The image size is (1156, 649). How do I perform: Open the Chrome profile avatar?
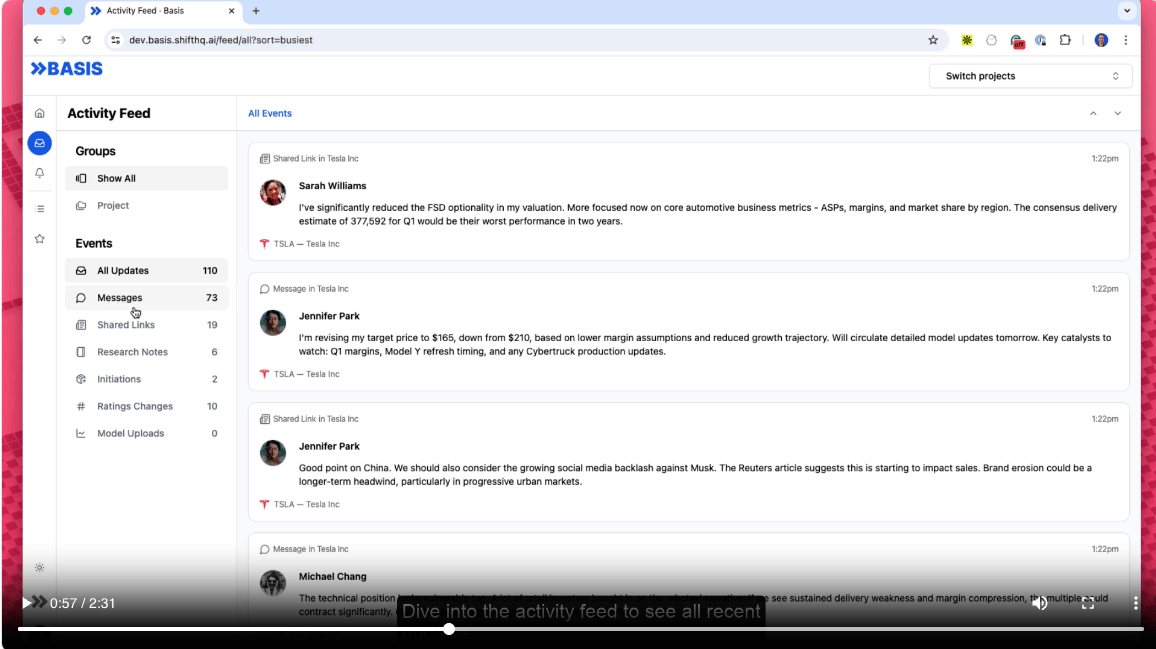(1101, 40)
